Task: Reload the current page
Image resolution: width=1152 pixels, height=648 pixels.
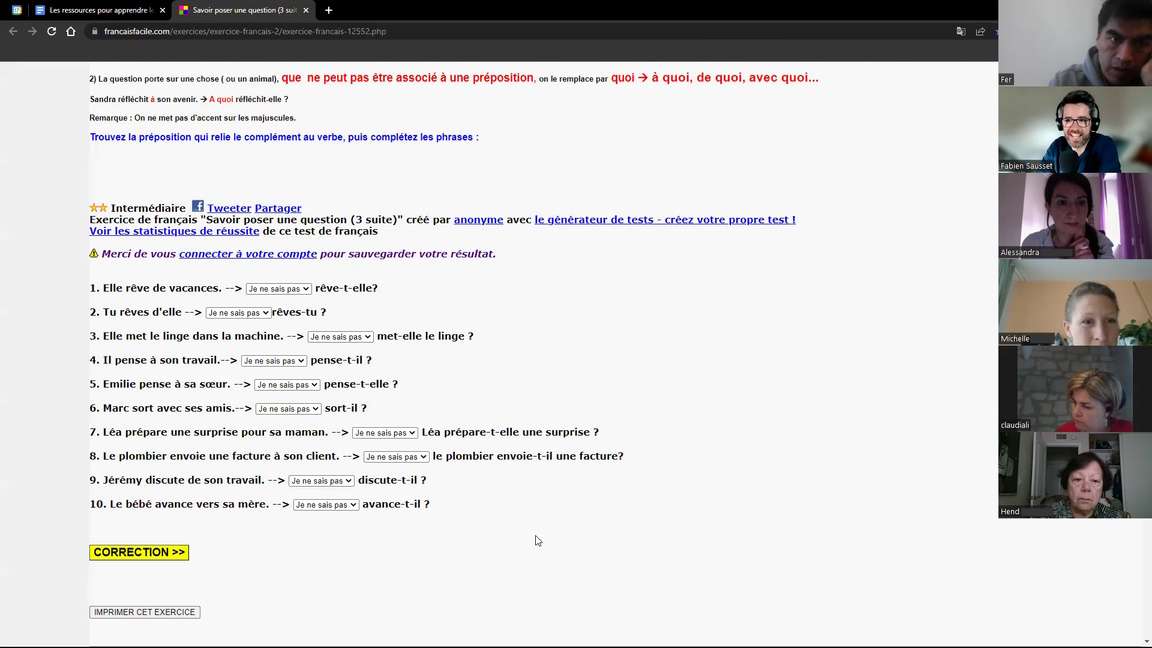Action: click(51, 32)
